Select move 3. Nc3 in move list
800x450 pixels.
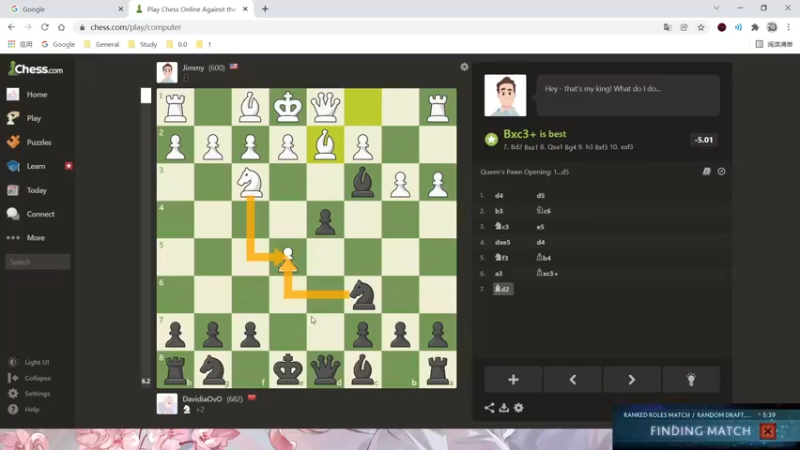(502, 227)
